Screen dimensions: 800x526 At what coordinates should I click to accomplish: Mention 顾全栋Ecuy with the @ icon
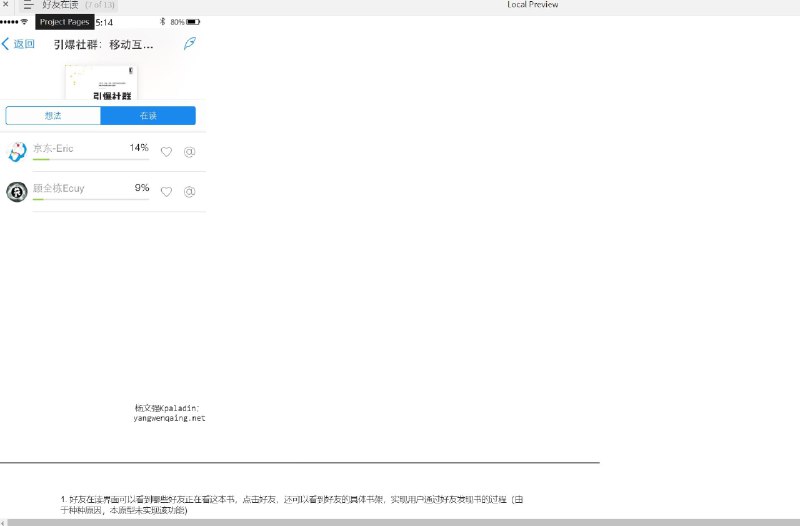point(189,192)
